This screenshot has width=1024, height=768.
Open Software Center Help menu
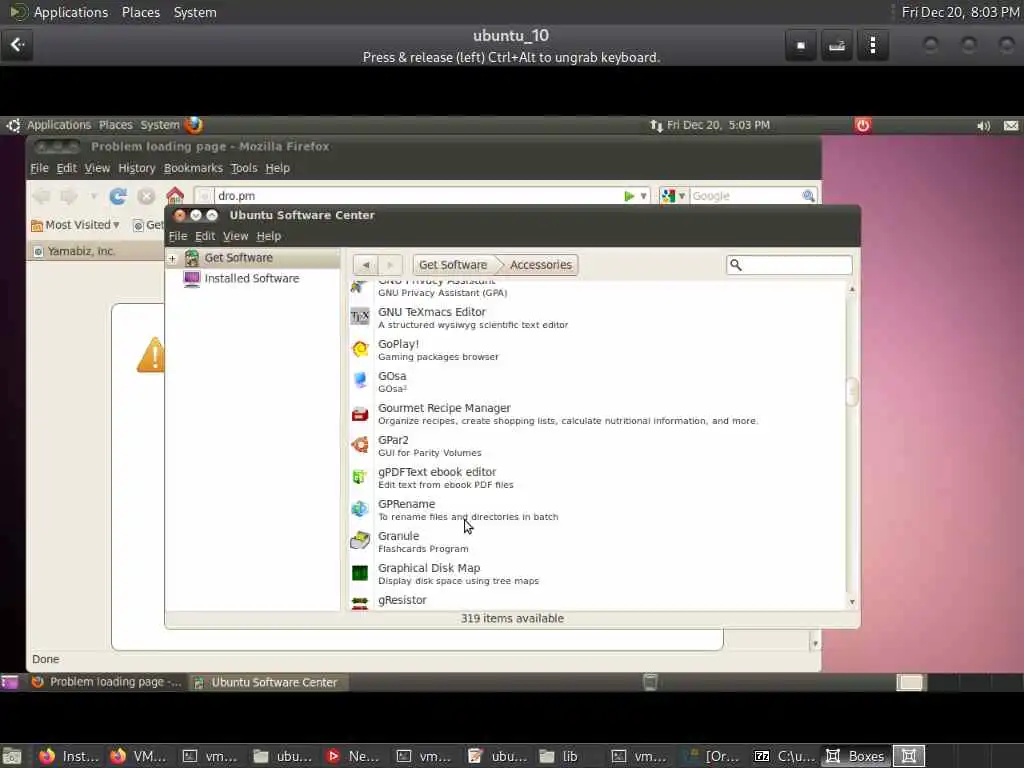268,236
